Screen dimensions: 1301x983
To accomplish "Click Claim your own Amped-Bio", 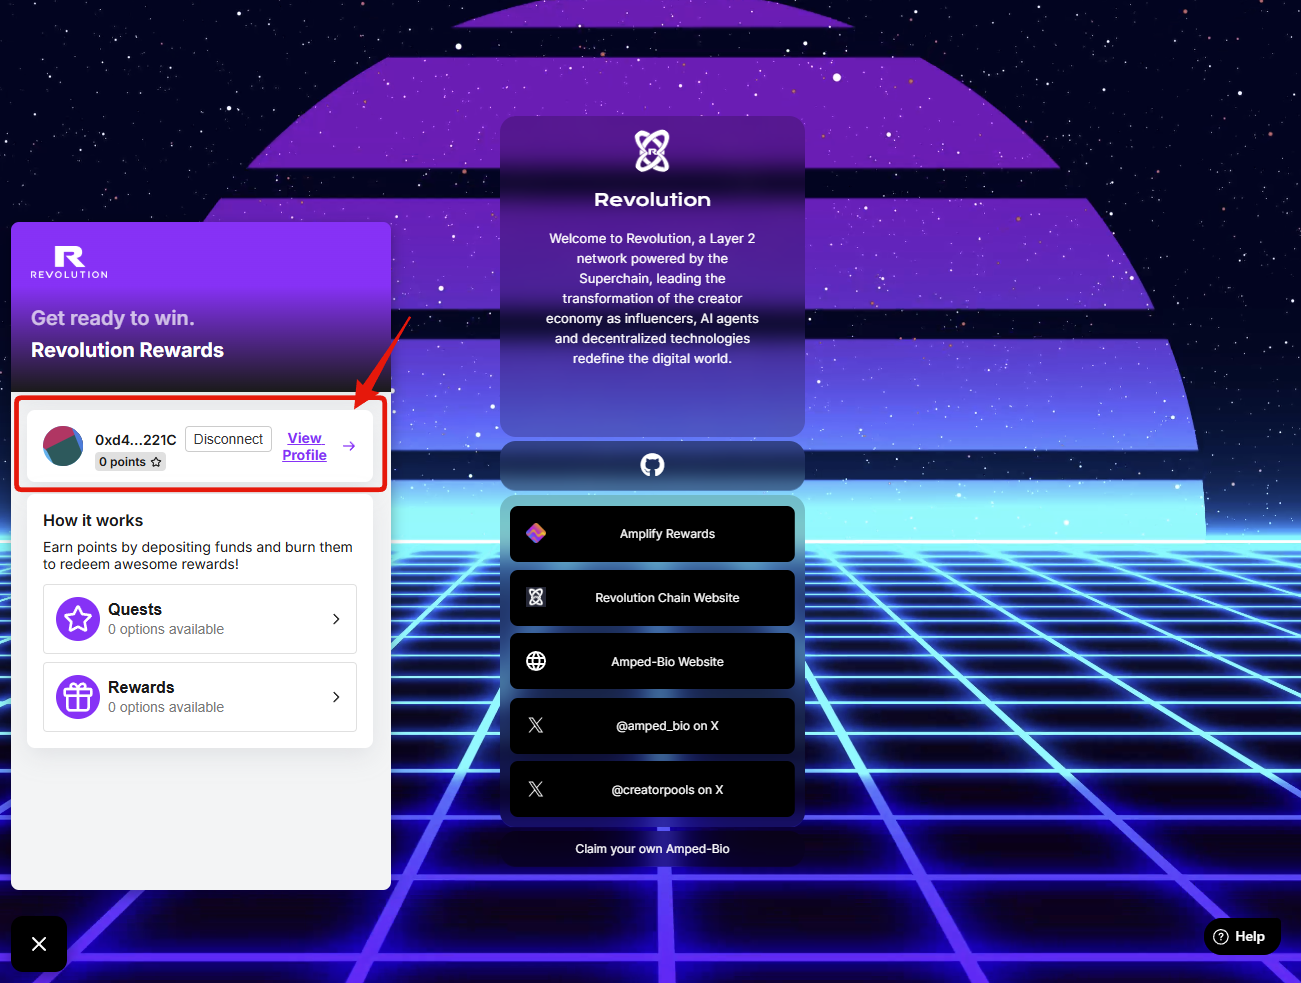I will click(x=652, y=849).
